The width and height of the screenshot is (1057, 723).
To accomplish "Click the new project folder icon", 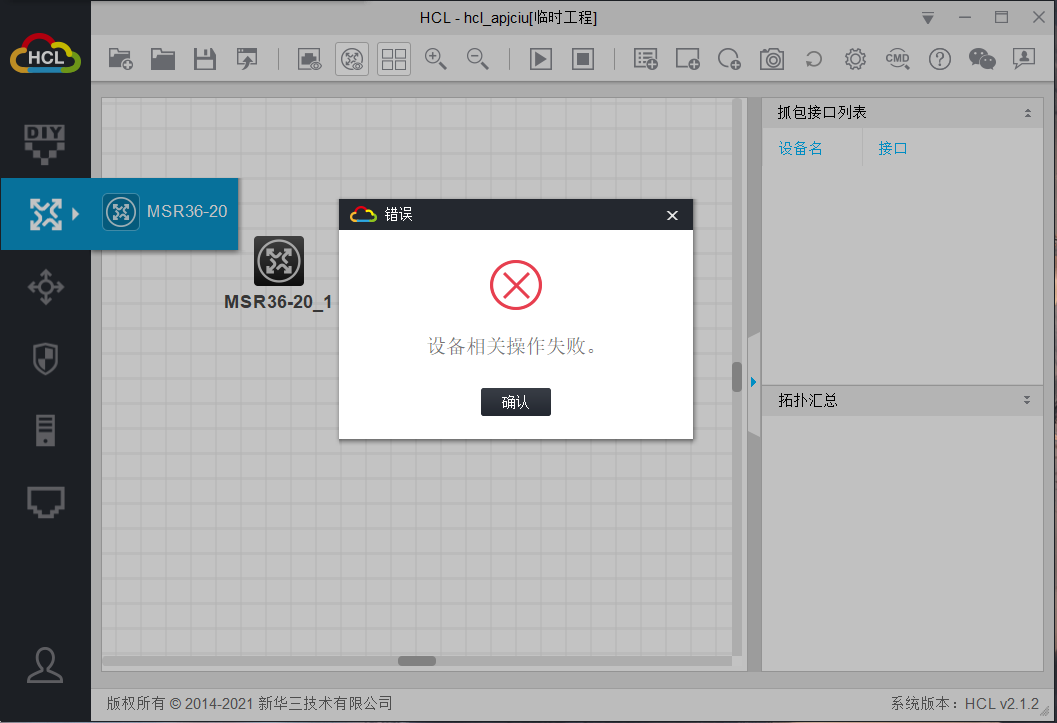I will 120,59.
